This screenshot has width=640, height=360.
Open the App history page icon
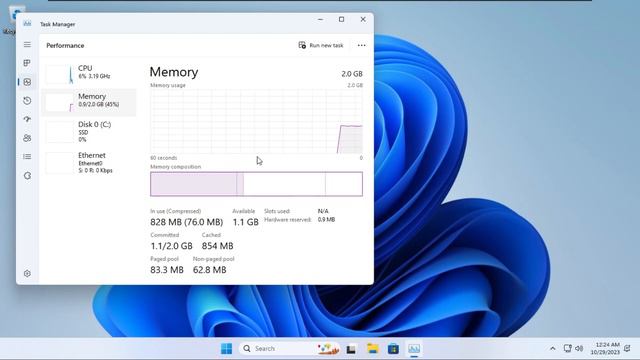pos(27,100)
